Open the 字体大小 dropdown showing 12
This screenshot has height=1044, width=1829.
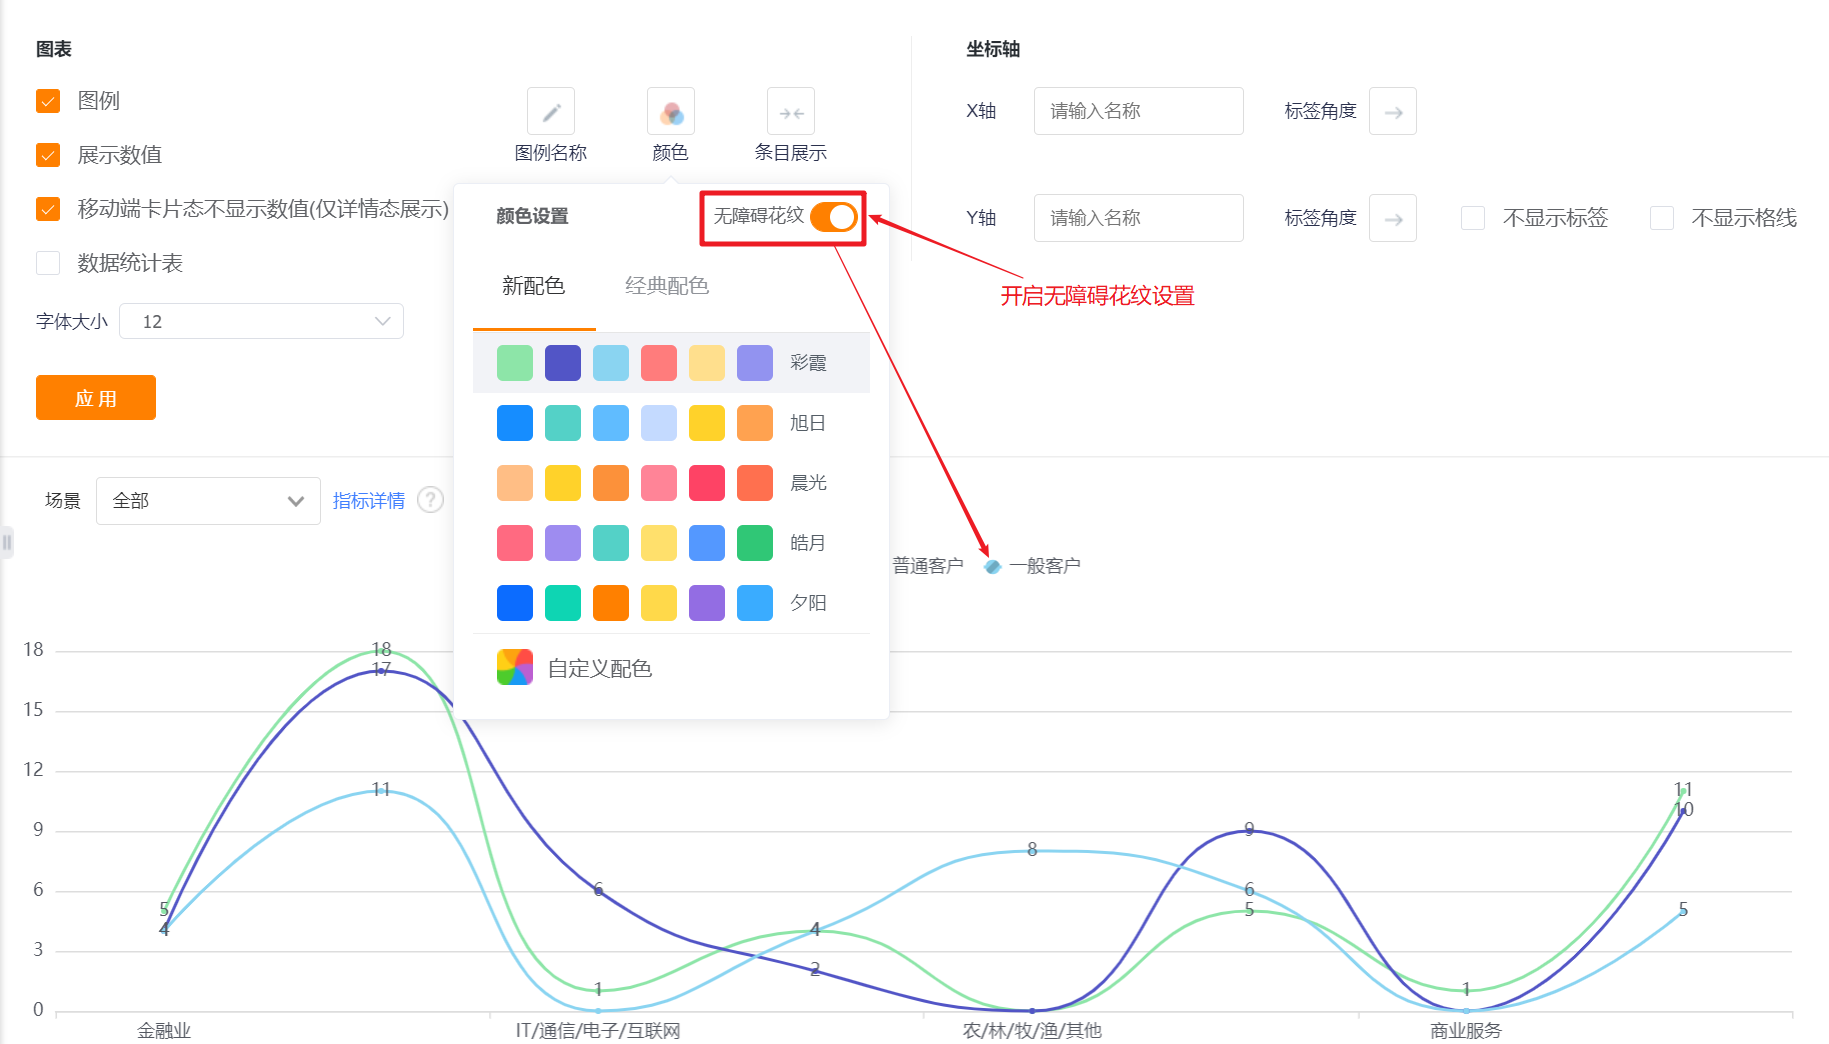[261, 321]
